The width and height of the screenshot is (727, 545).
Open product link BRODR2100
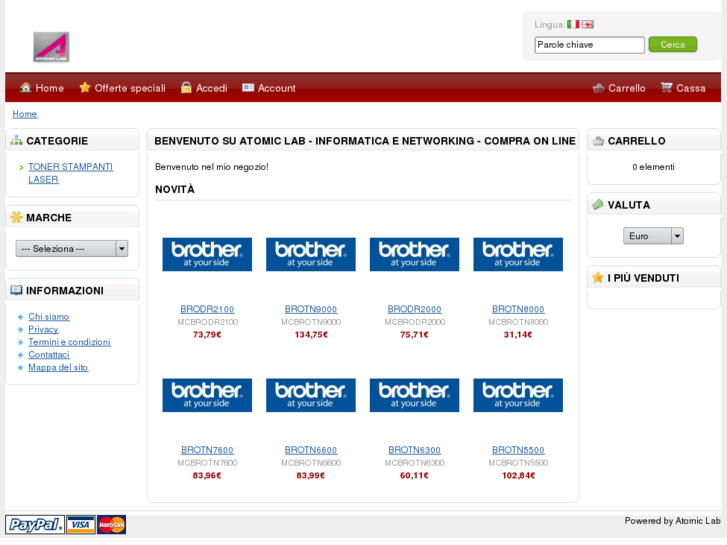(x=207, y=309)
